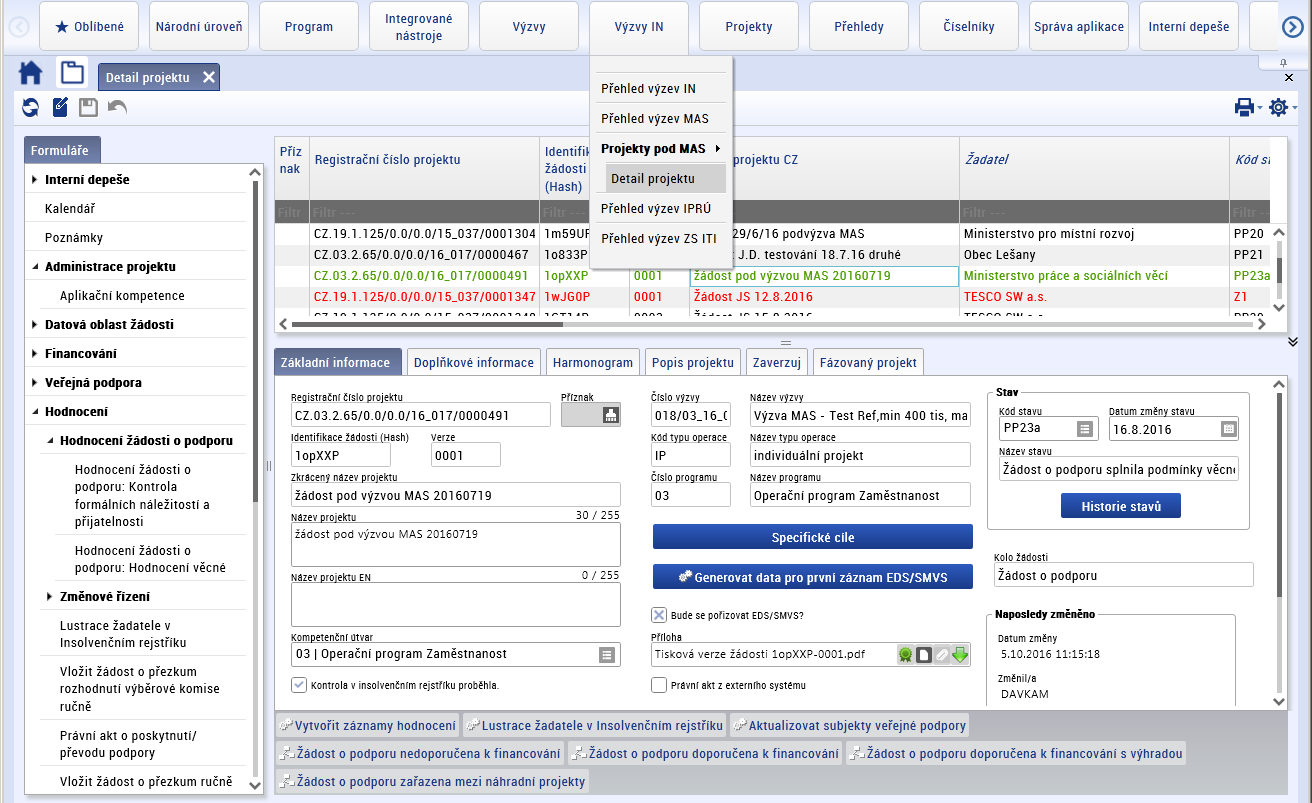Download the attachment with the green arrow
Viewport: 1312px width, 803px height.
tap(960, 655)
